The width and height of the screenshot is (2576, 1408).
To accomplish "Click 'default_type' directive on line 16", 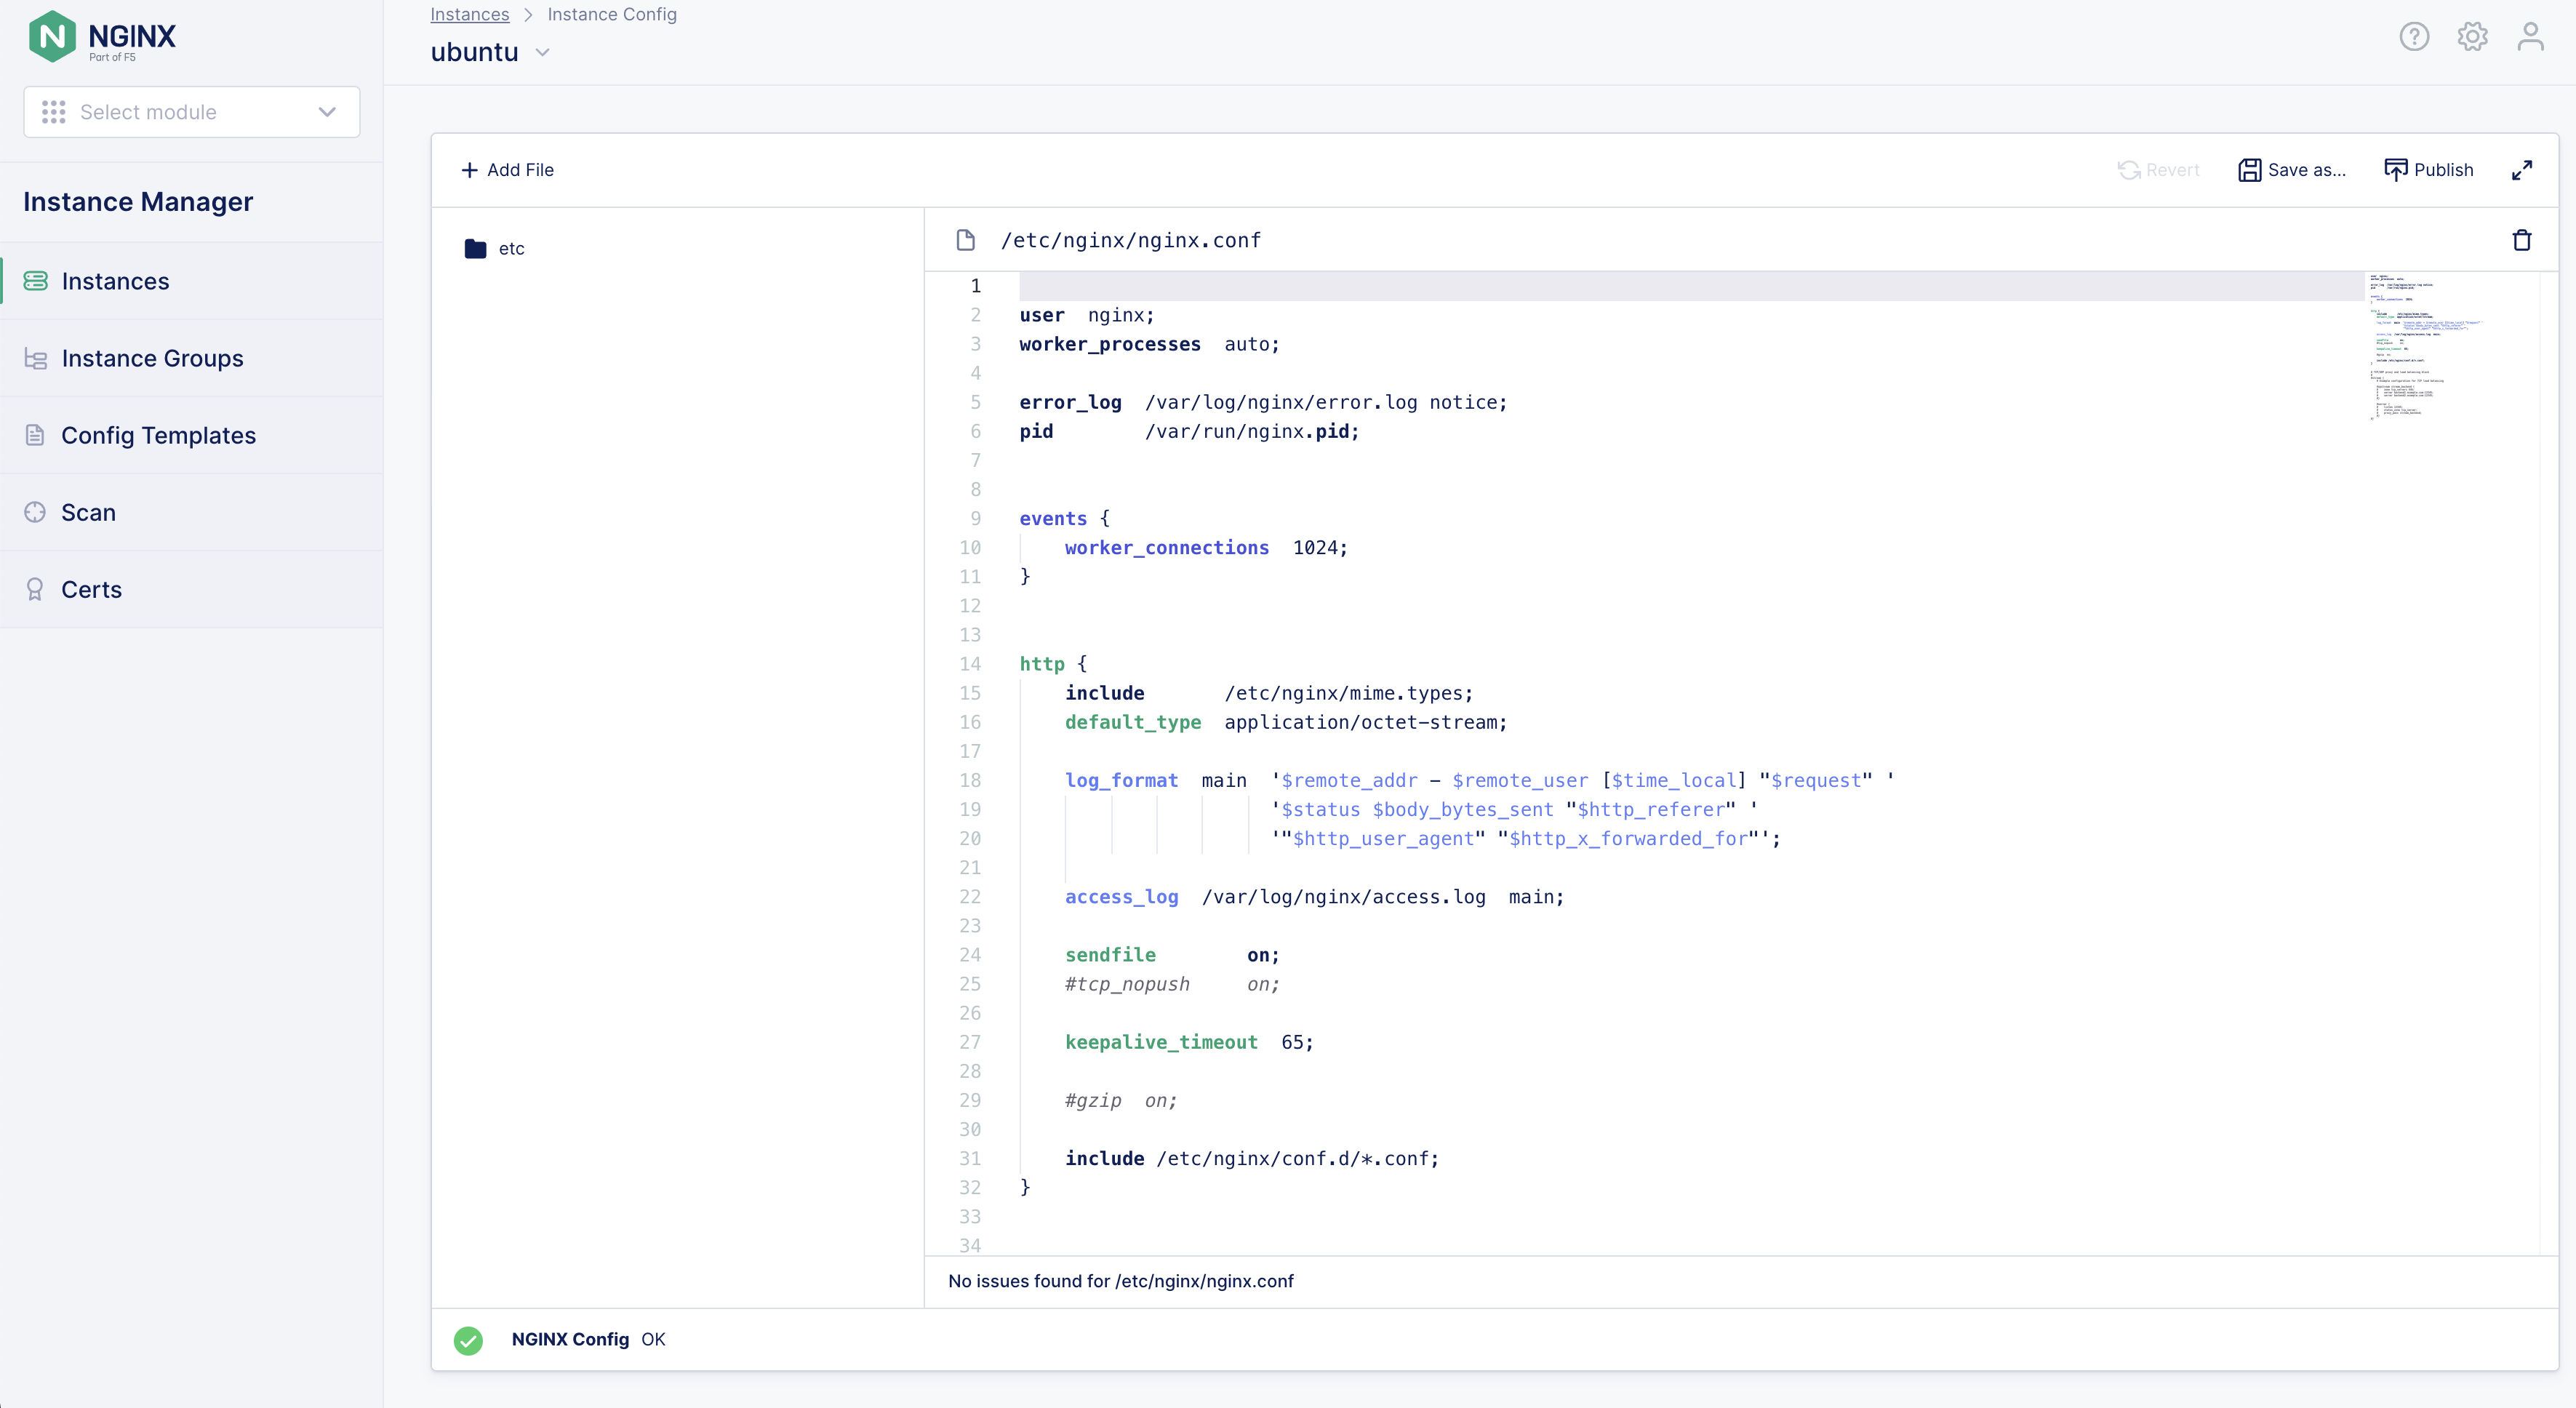I will tap(1133, 722).
